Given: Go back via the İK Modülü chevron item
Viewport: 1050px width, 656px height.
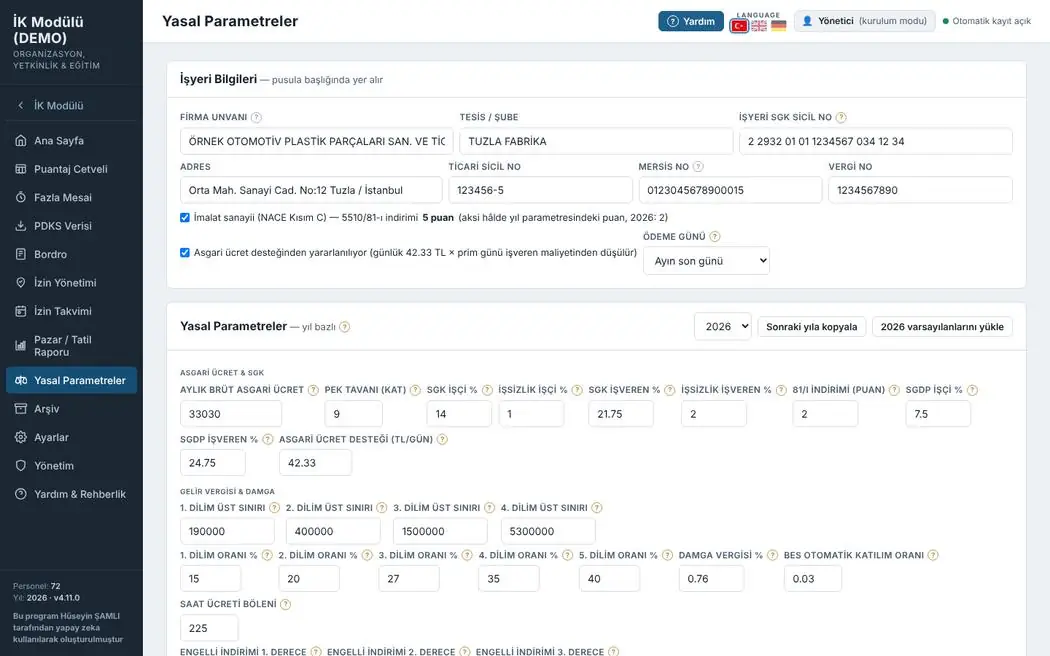Looking at the screenshot, I should pos(71,105).
